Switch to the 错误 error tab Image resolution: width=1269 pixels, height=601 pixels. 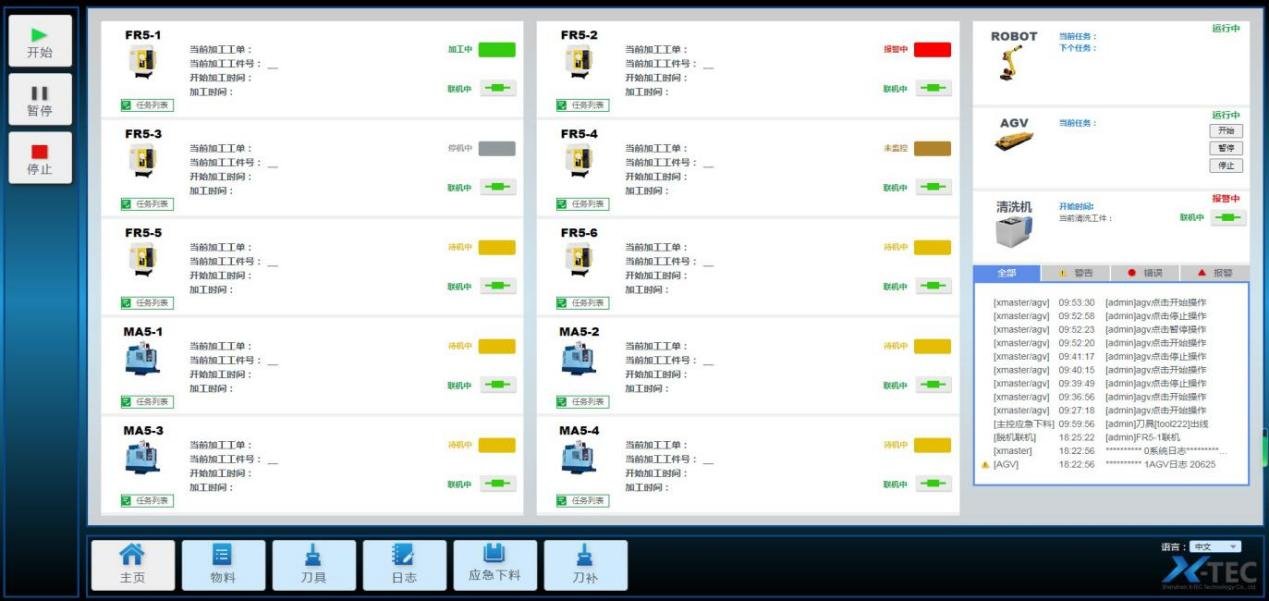pyautogui.click(x=1145, y=273)
